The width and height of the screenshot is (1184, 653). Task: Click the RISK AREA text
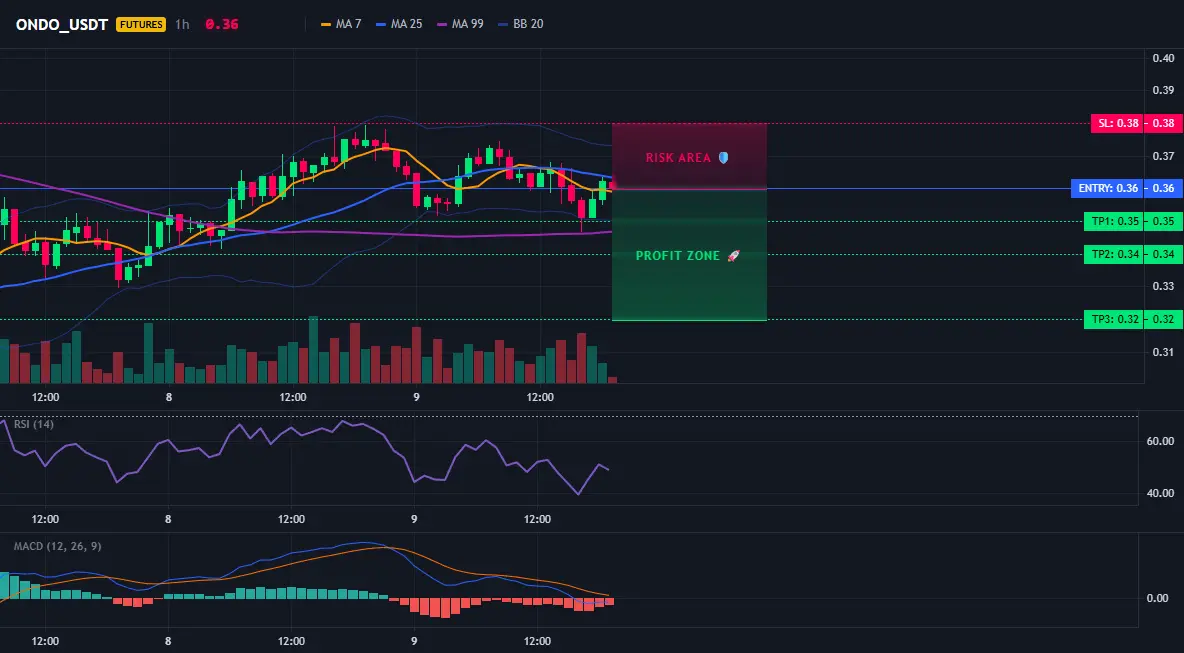click(678, 158)
